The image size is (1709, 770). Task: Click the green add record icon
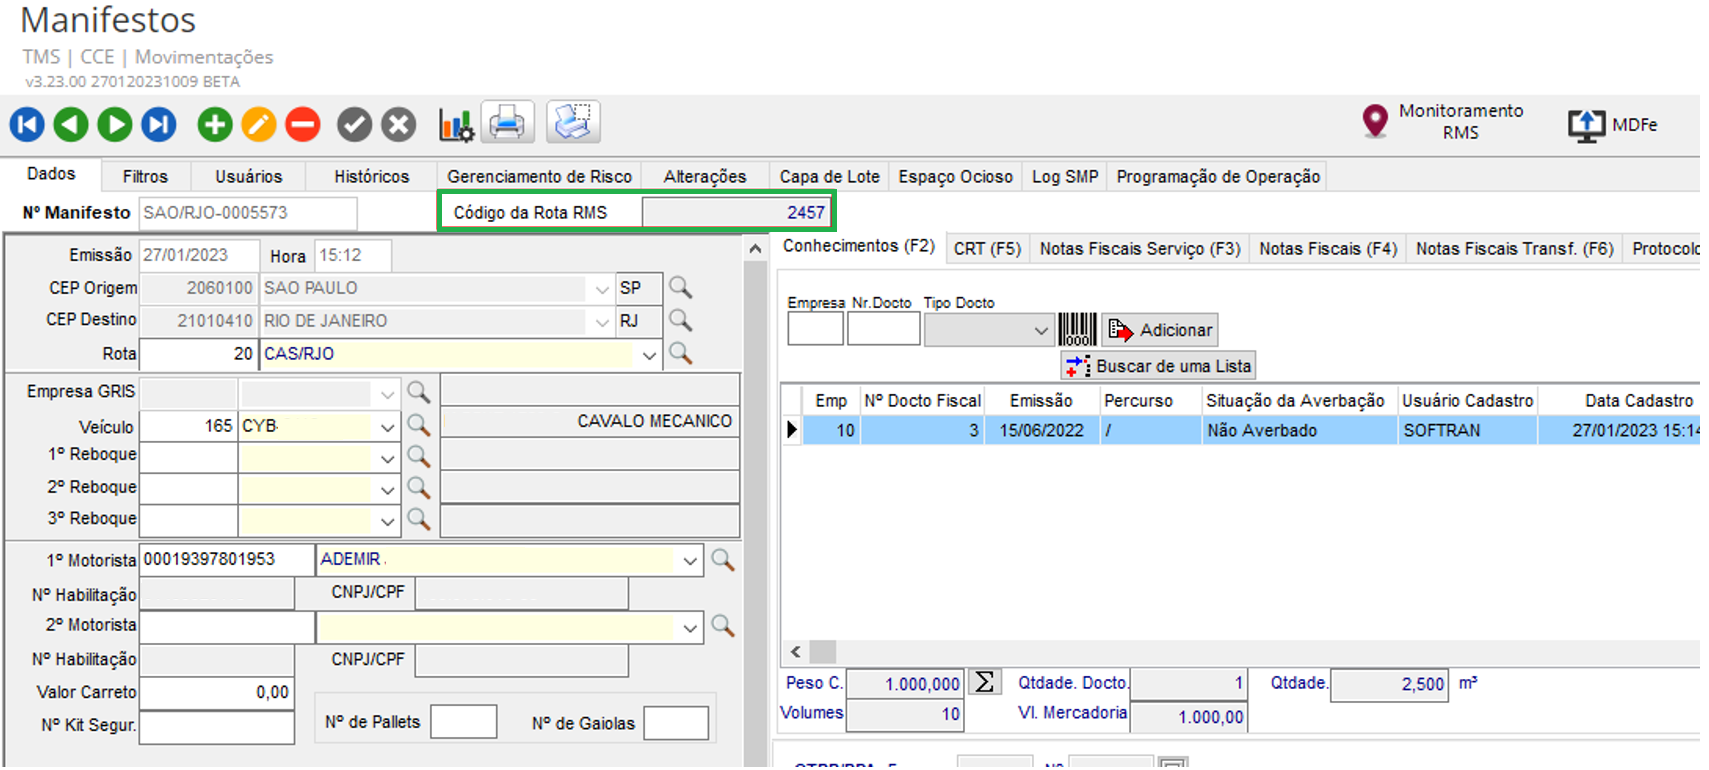point(214,124)
